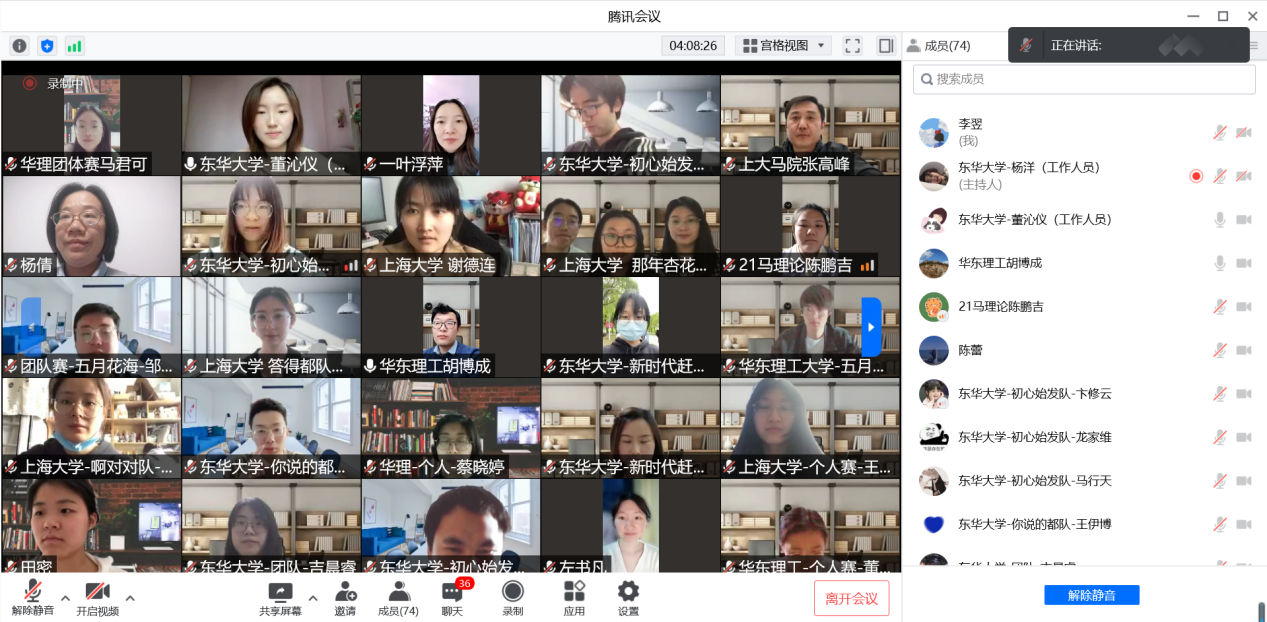Viewport: 1267px width, 622px height.
Task: Open 设置 settings gear
Action: pyautogui.click(x=628, y=597)
